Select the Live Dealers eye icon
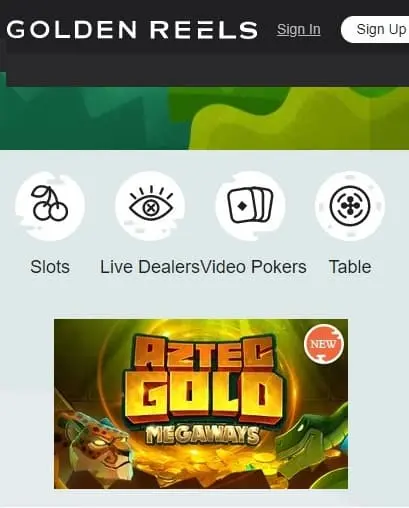 pyautogui.click(x=150, y=206)
